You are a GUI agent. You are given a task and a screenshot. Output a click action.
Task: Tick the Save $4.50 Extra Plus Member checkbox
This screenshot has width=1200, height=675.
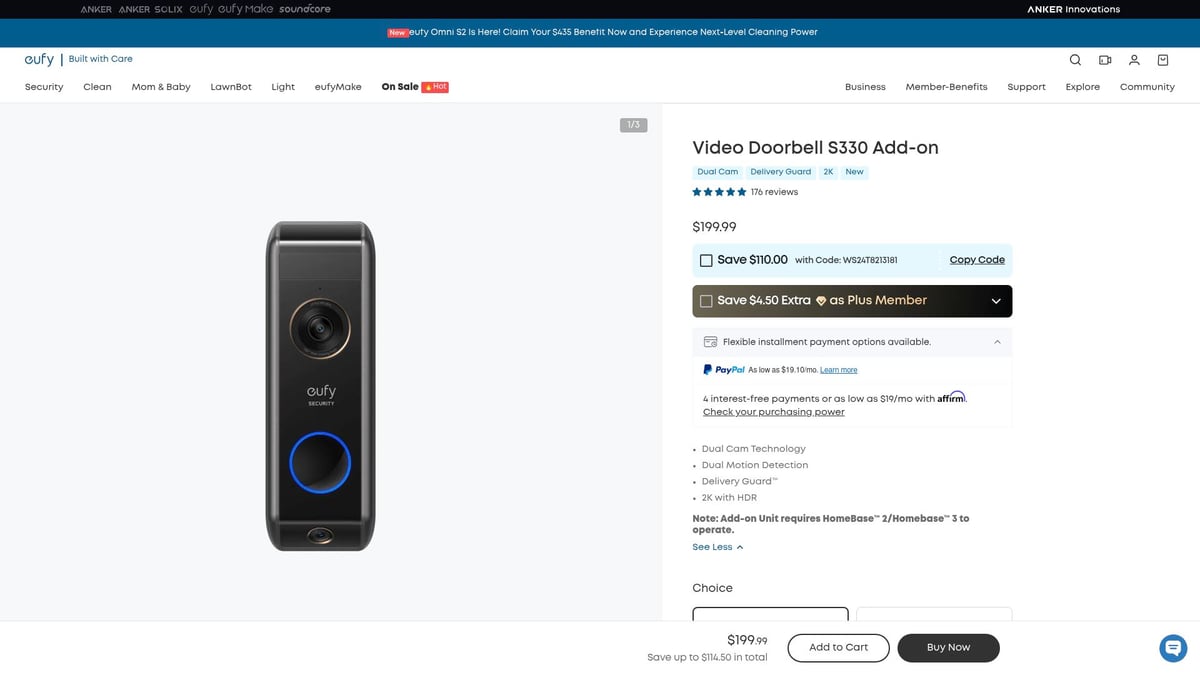tap(706, 301)
